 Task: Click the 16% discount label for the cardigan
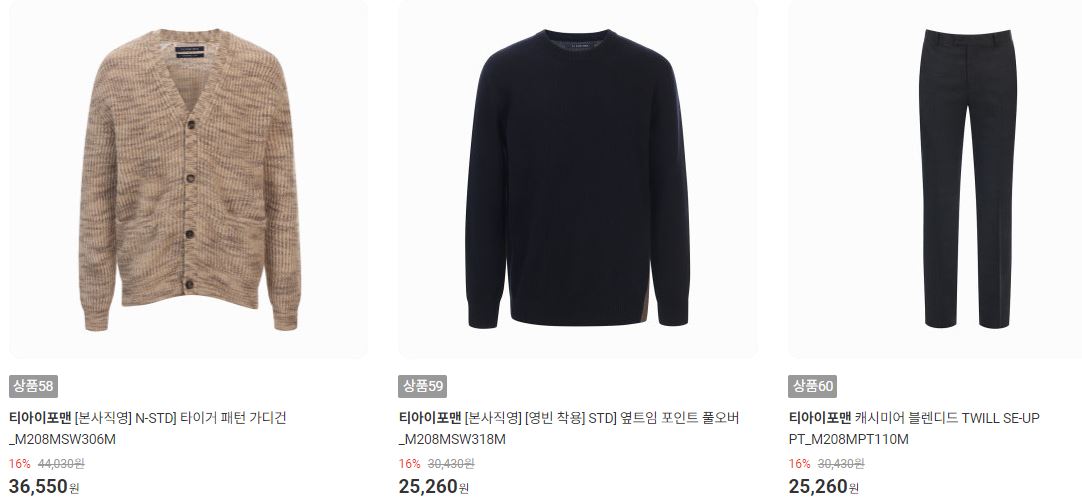(x=19, y=463)
